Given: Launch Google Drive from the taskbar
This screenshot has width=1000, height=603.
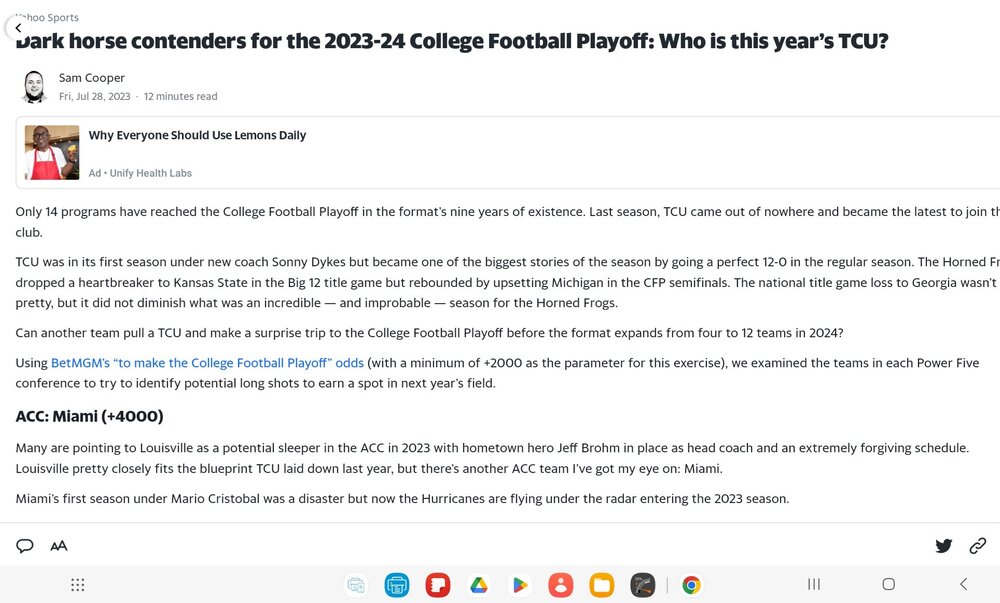Looking at the screenshot, I should 479,585.
